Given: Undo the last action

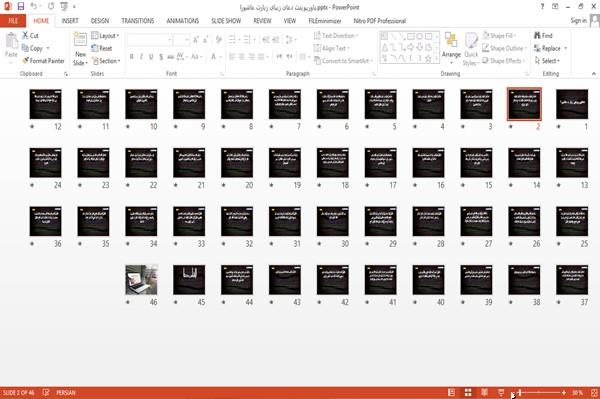Looking at the screenshot, I should tap(34, 7).
